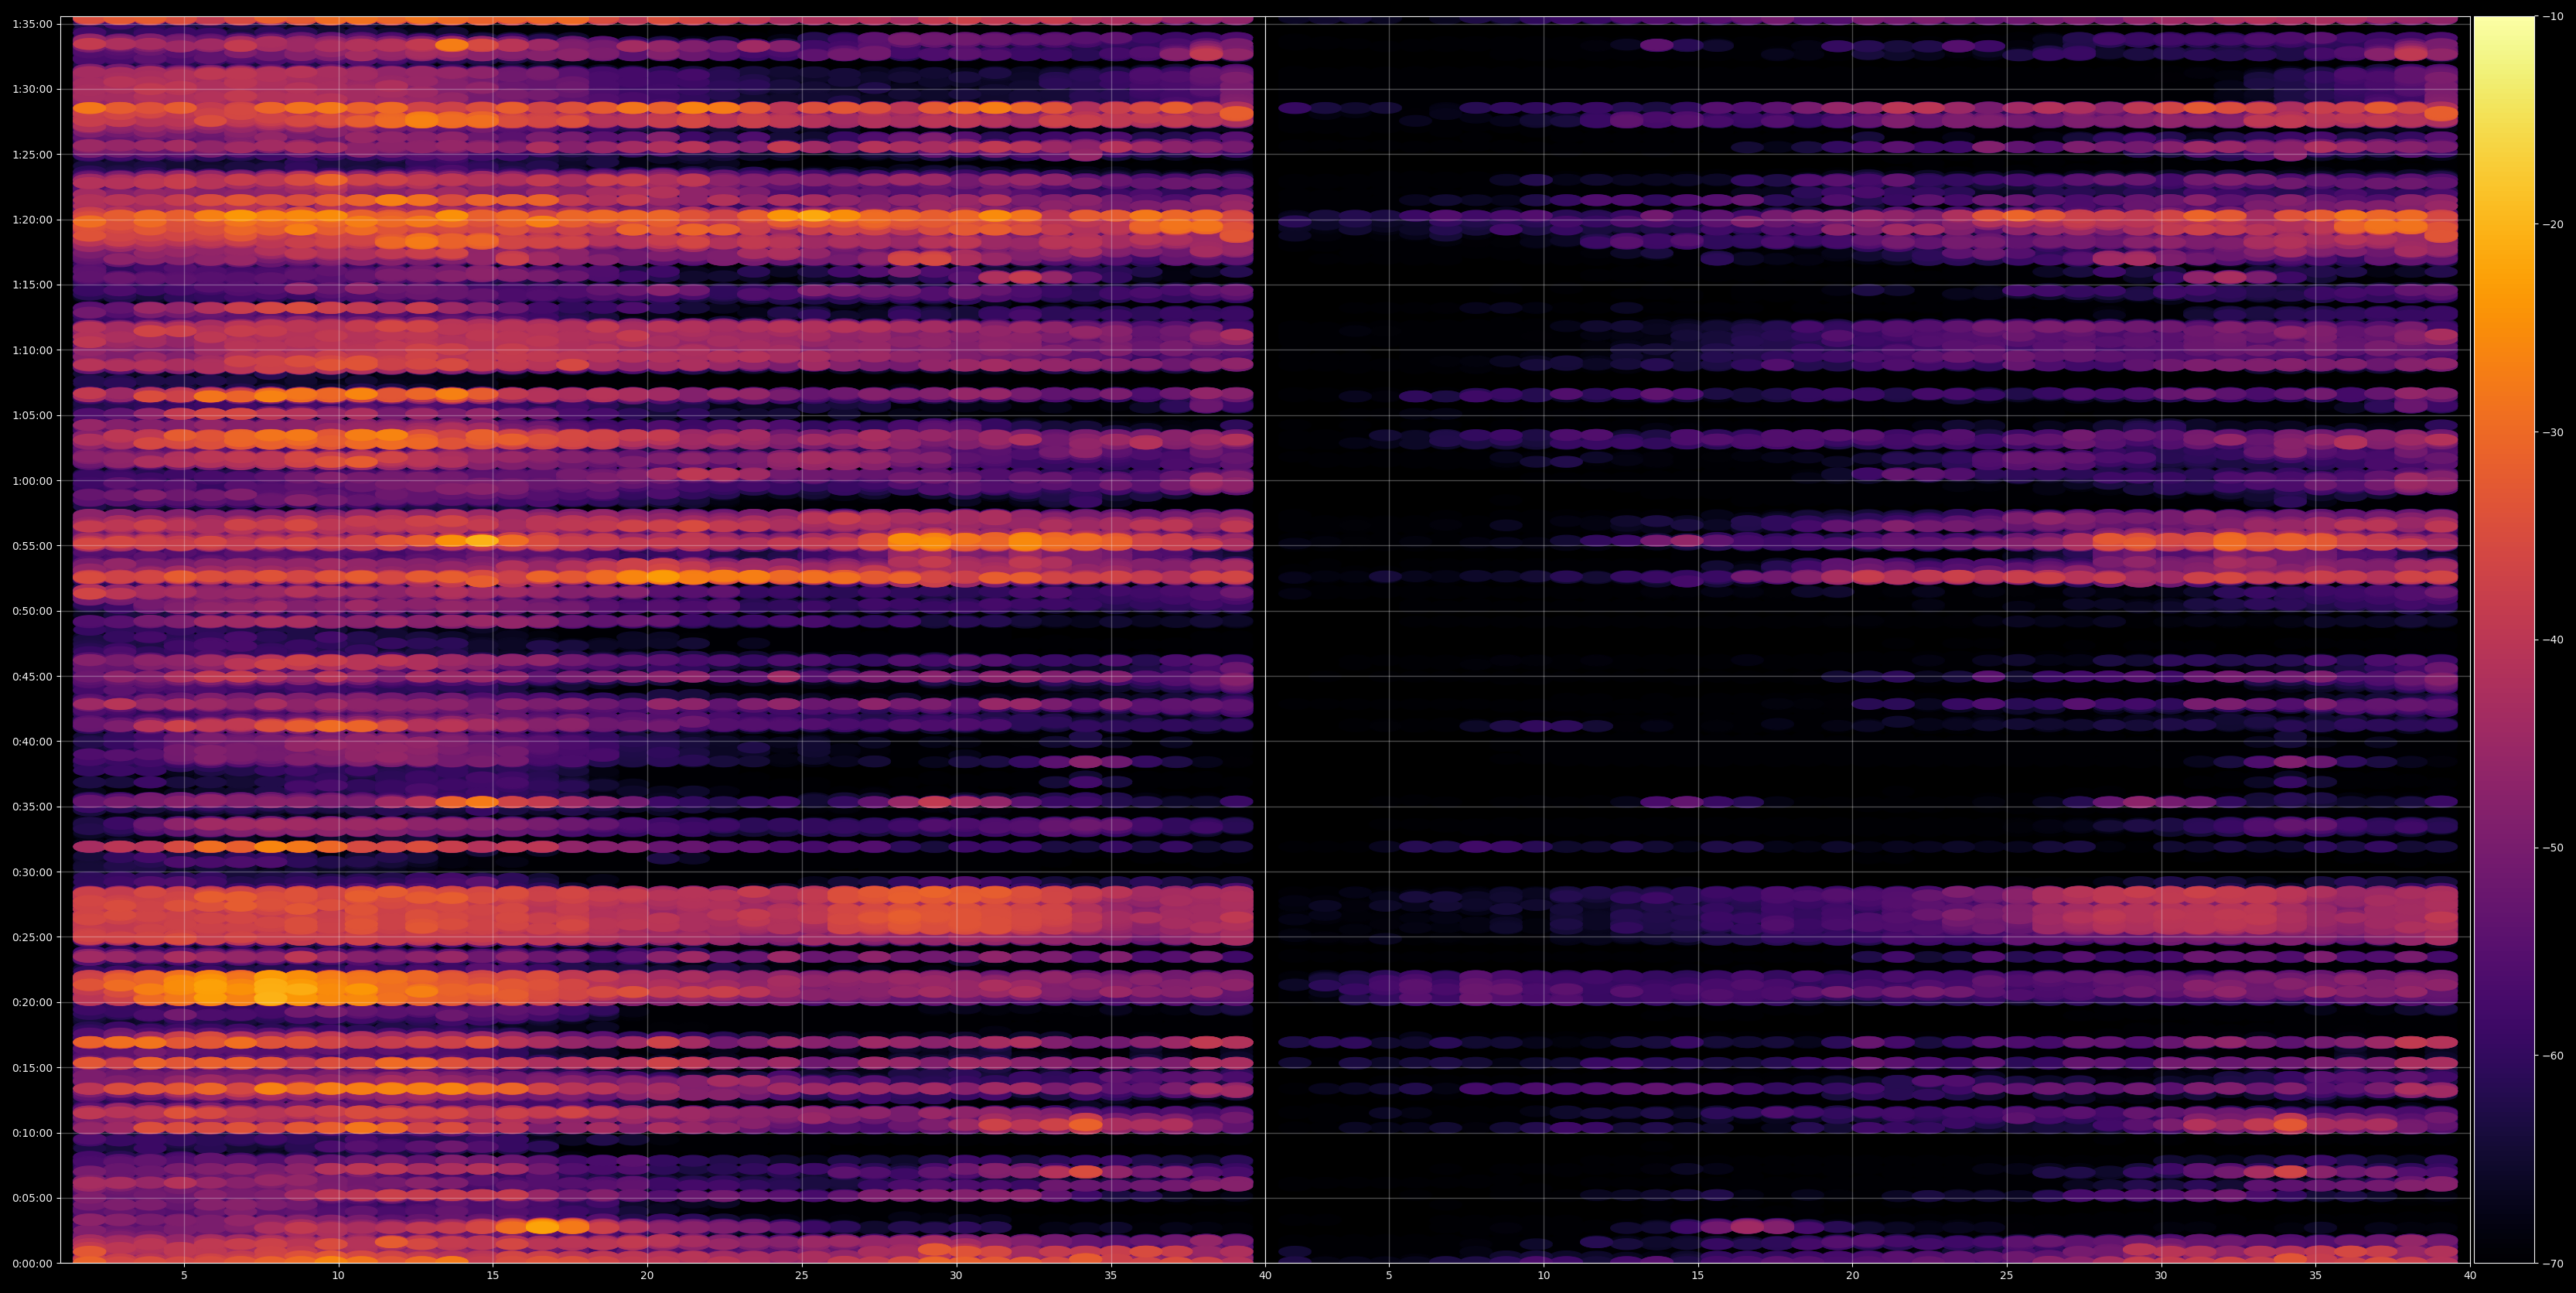Click the colorbar label −60
This screenshot has width=2576, height=1293.
[x=2552, y=1056]
